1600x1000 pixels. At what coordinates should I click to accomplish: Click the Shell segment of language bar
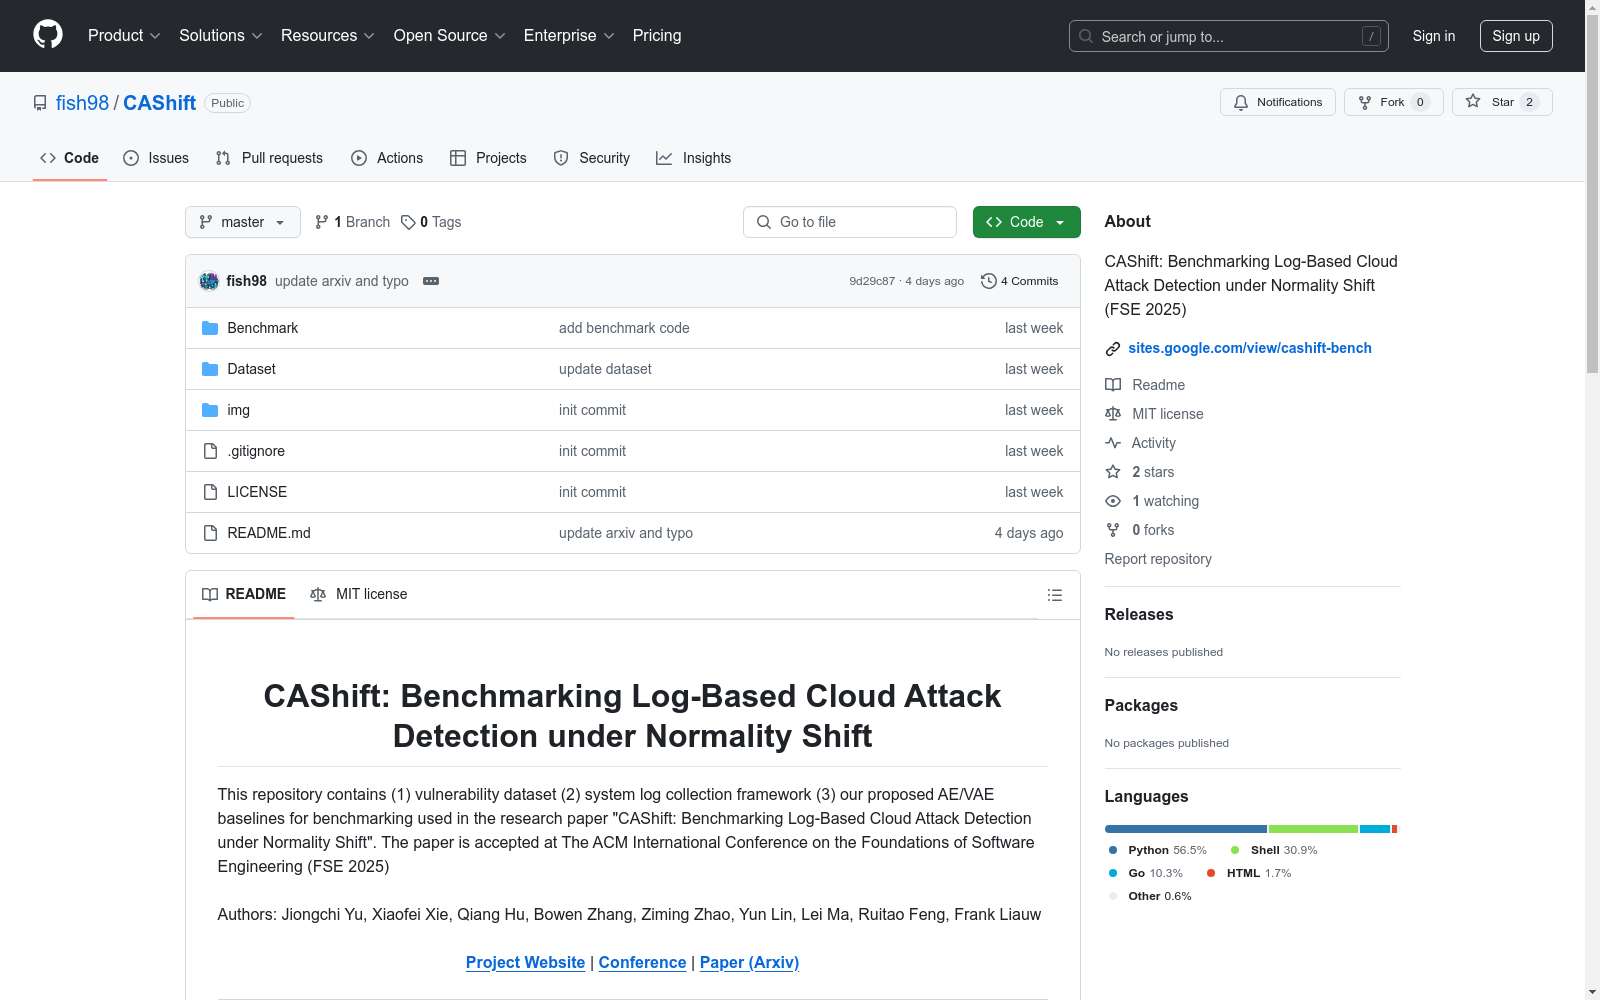pos(1313,829)
